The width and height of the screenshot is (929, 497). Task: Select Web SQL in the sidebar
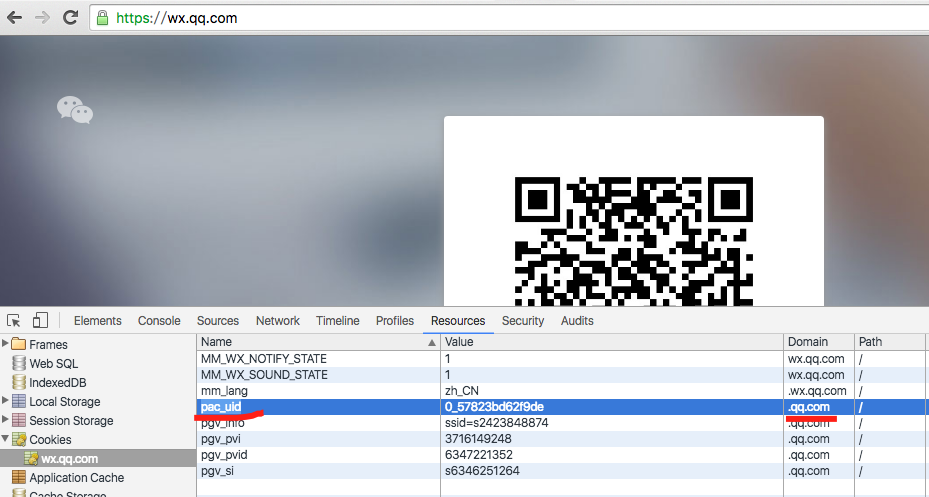click(53, 364)
